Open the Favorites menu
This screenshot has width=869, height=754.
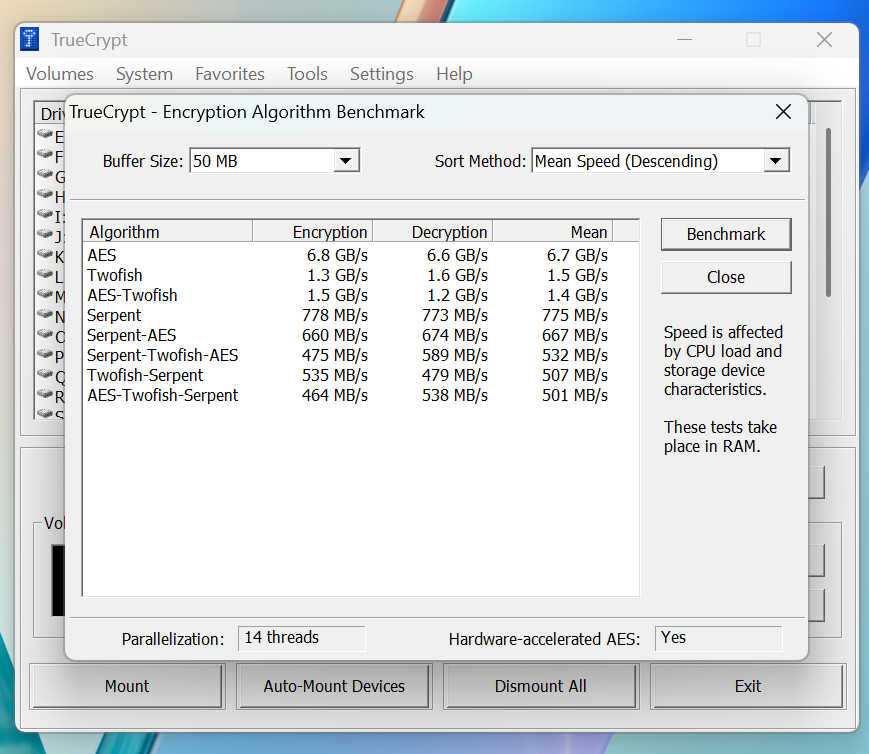230,74
